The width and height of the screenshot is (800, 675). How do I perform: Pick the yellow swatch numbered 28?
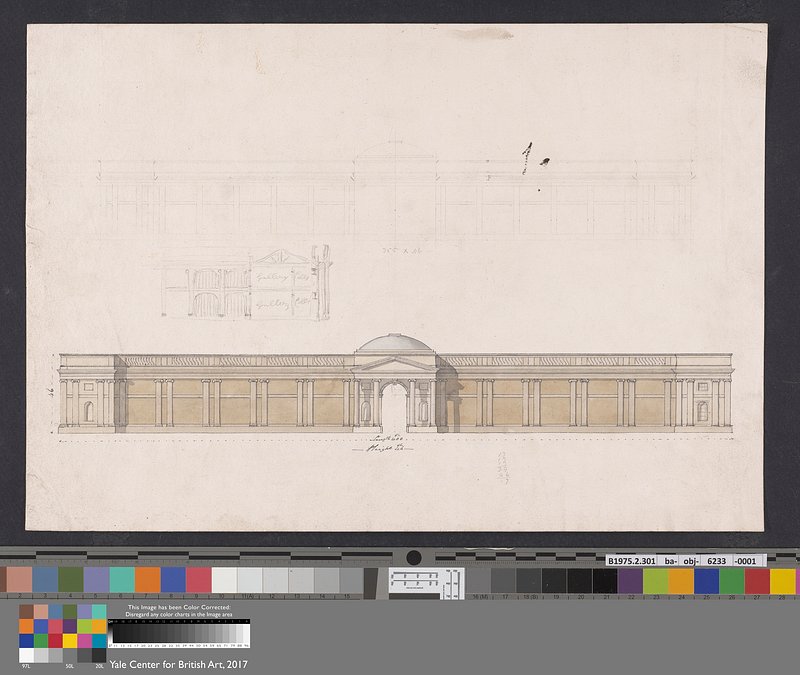pyautogui.click(x=783, y=580)
